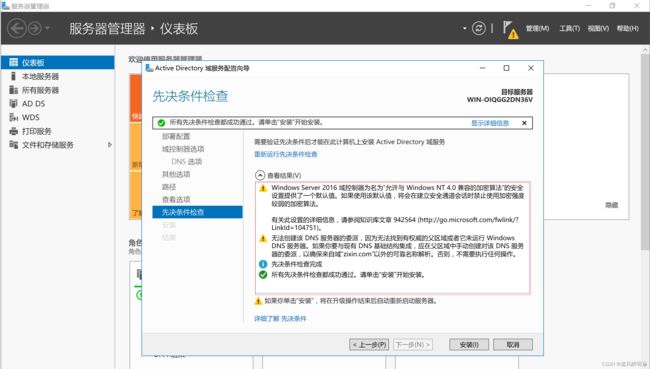Minimize the AD DS configuration wizard window
650x369 pixels.
pyautogui.click(x=482, y=68)
